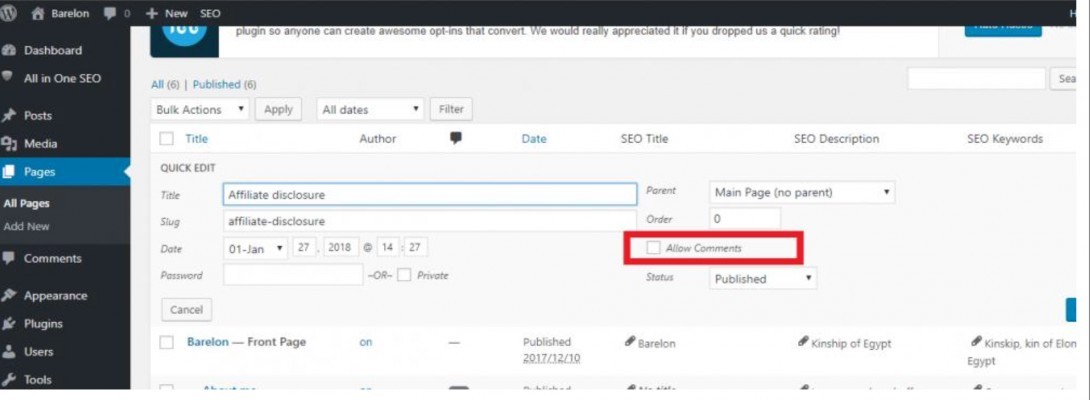Tick the Private checkbox
The width and height of the screenshot is (1090, 400).
(404, 275)
